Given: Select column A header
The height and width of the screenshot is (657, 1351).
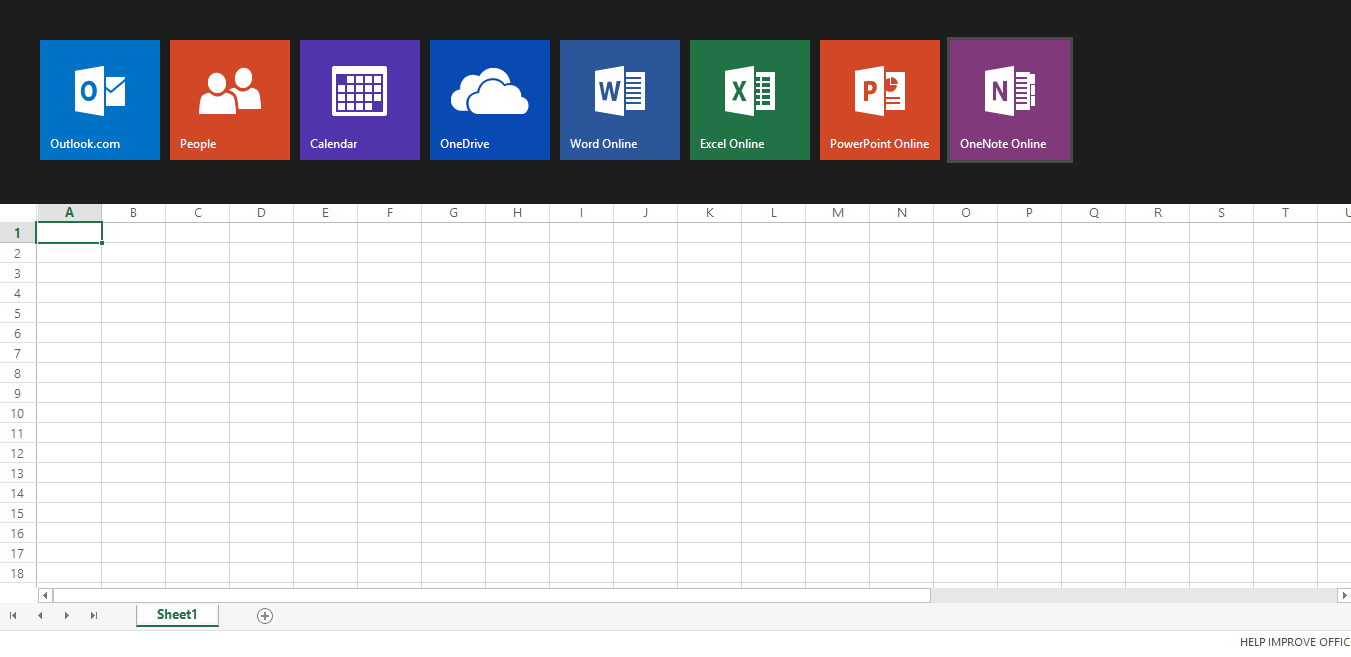Looking at the screenshot, I should pos(70,213).
